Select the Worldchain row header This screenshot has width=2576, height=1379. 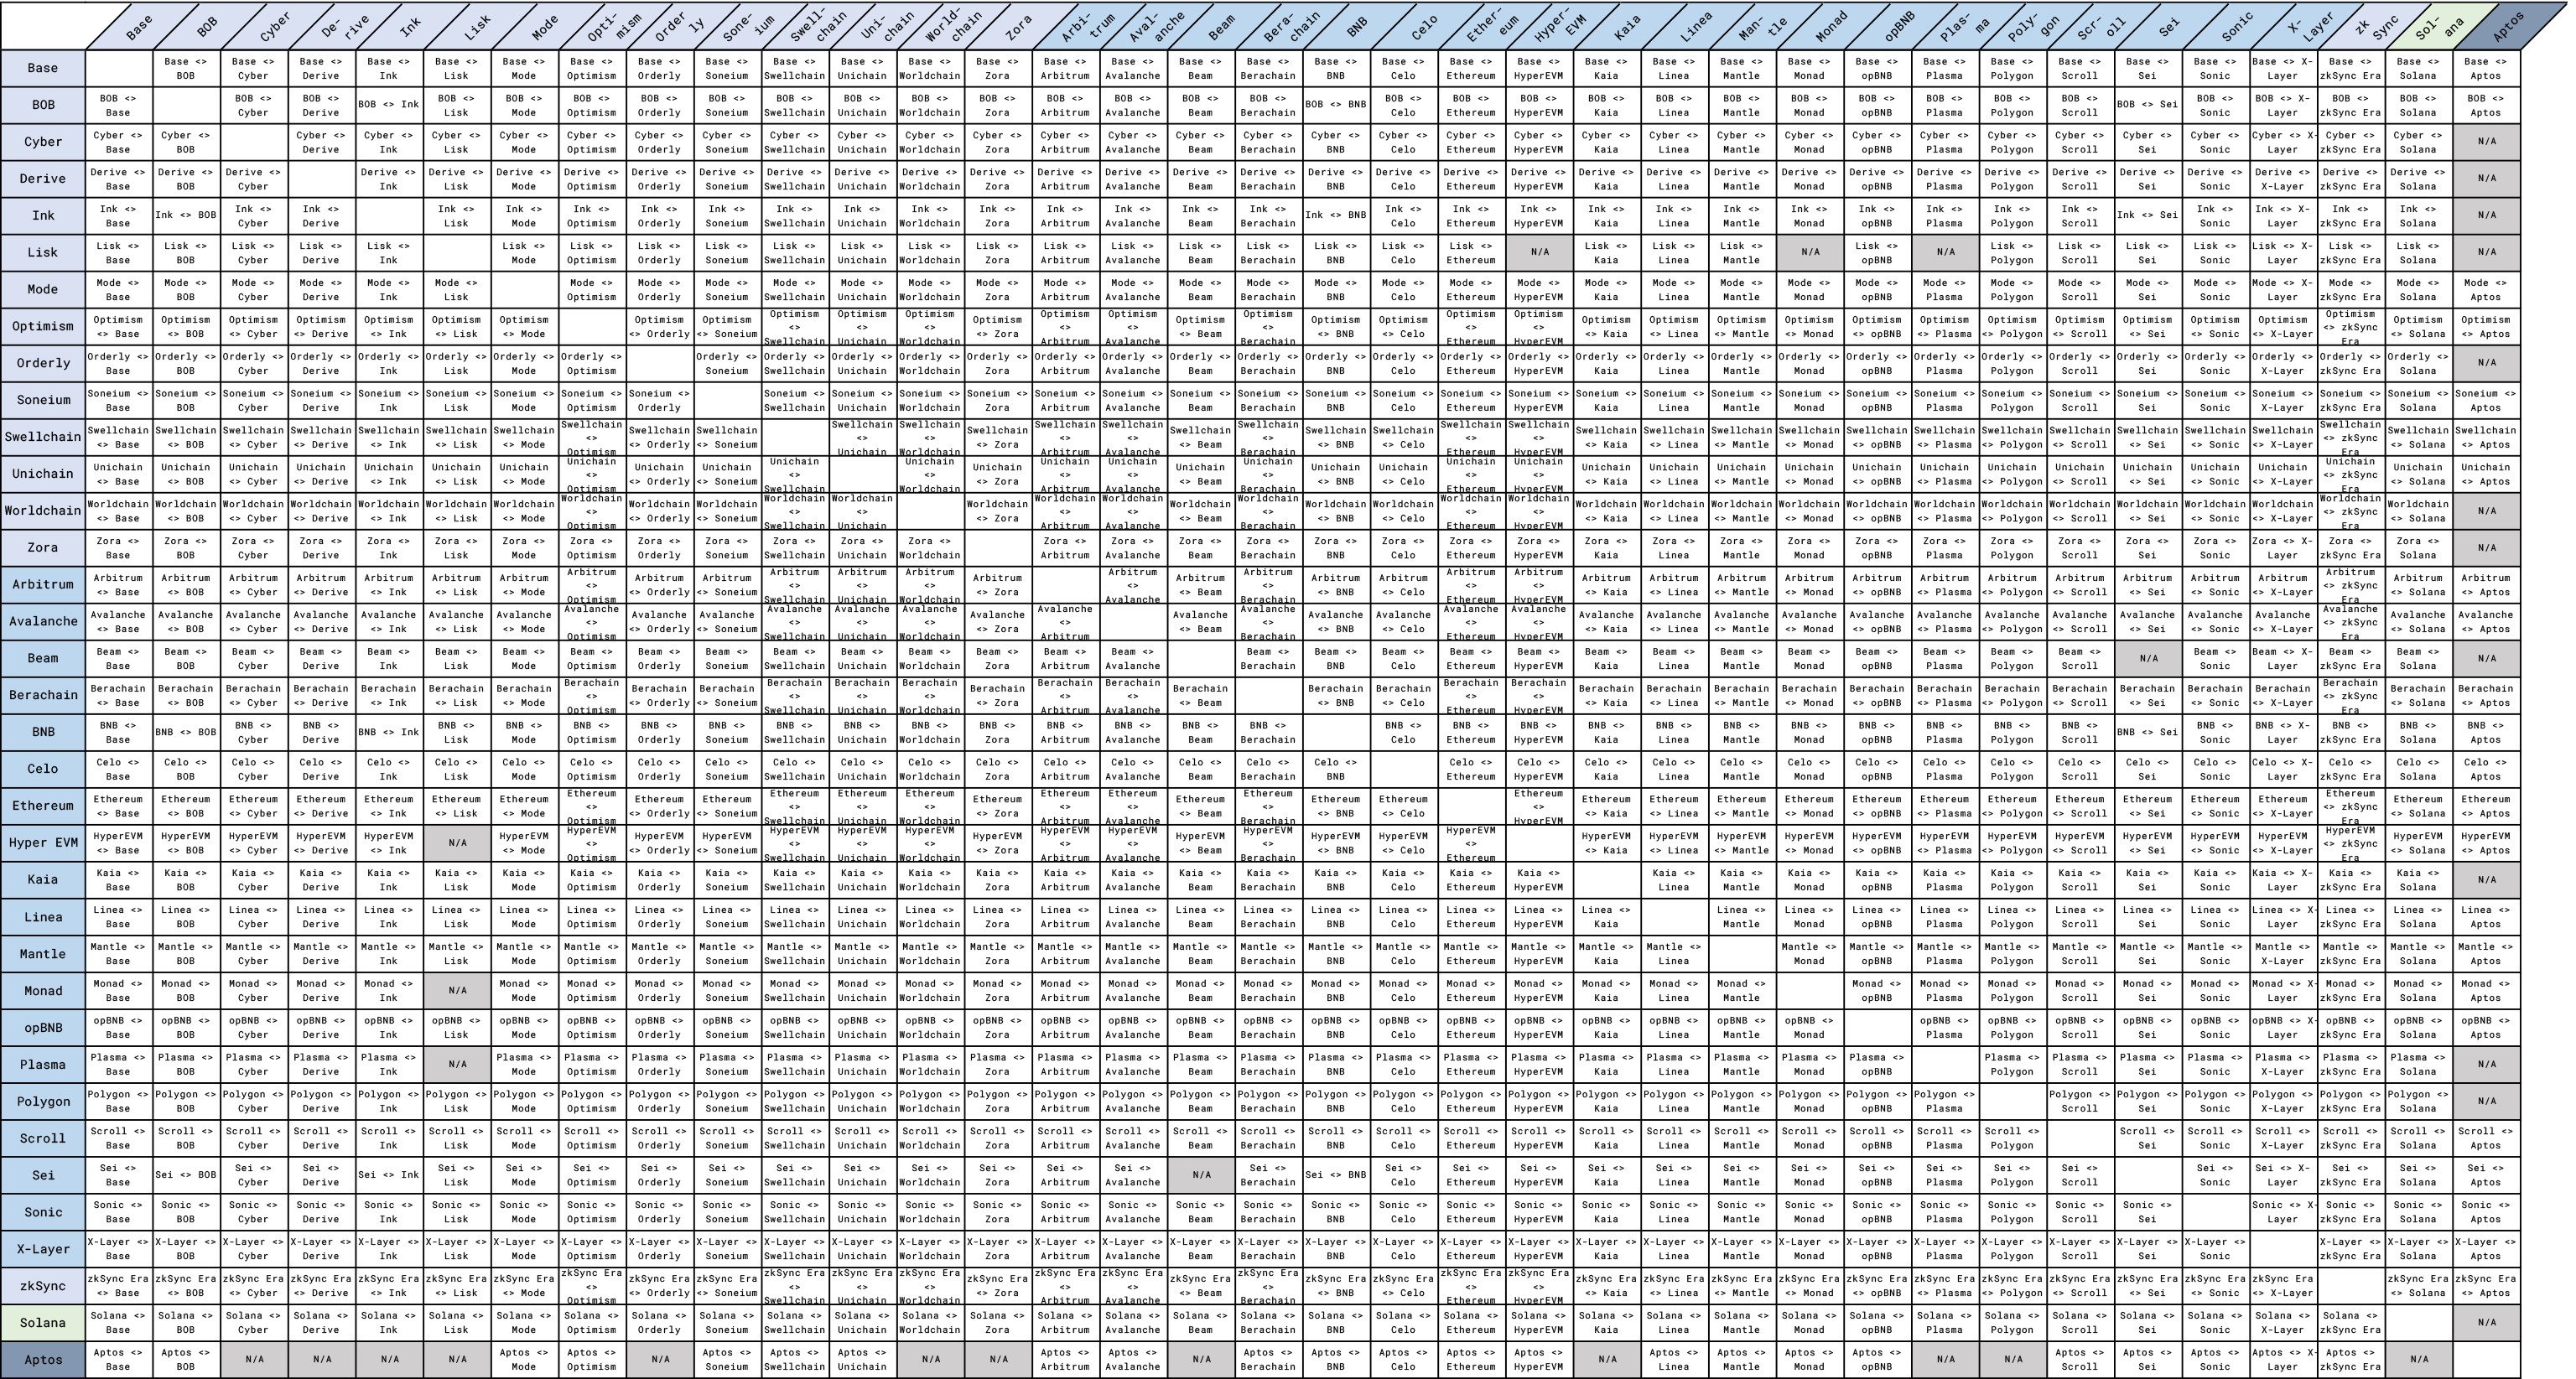pos(43,510)
